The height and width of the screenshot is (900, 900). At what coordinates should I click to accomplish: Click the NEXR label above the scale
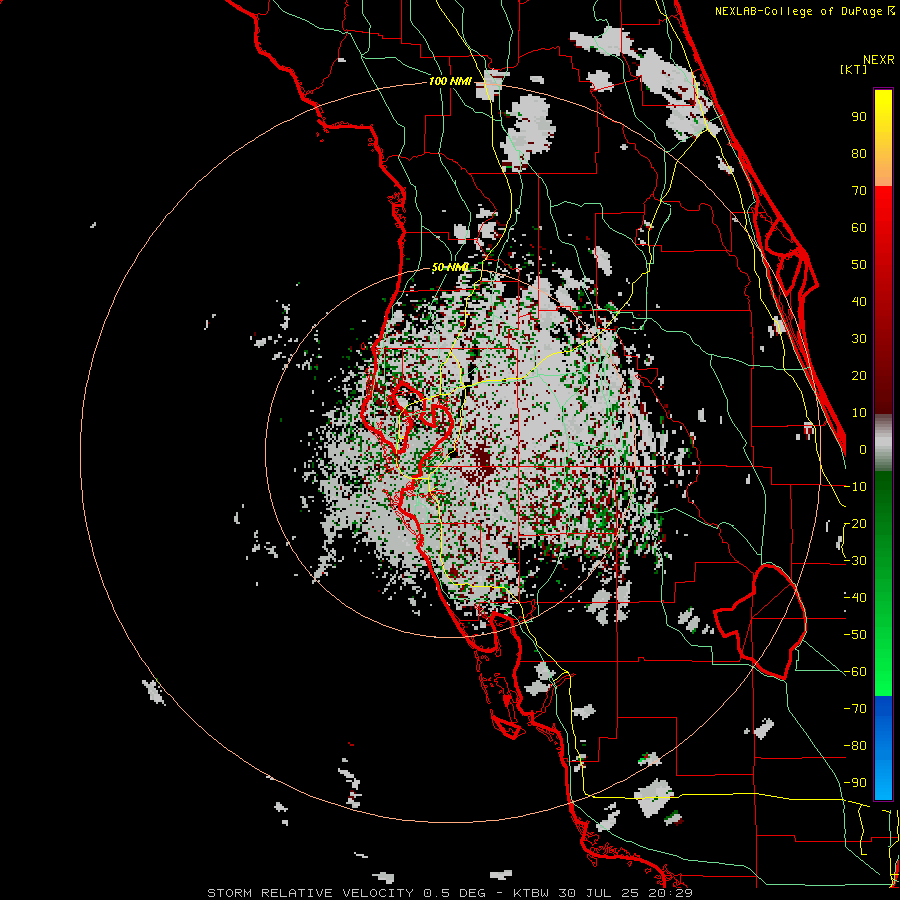pyautogui.click(x=879, y=60)
